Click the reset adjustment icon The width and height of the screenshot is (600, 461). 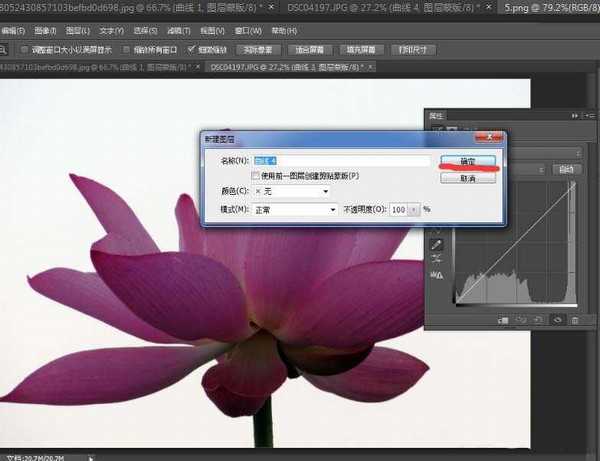(x=538, y=320)
